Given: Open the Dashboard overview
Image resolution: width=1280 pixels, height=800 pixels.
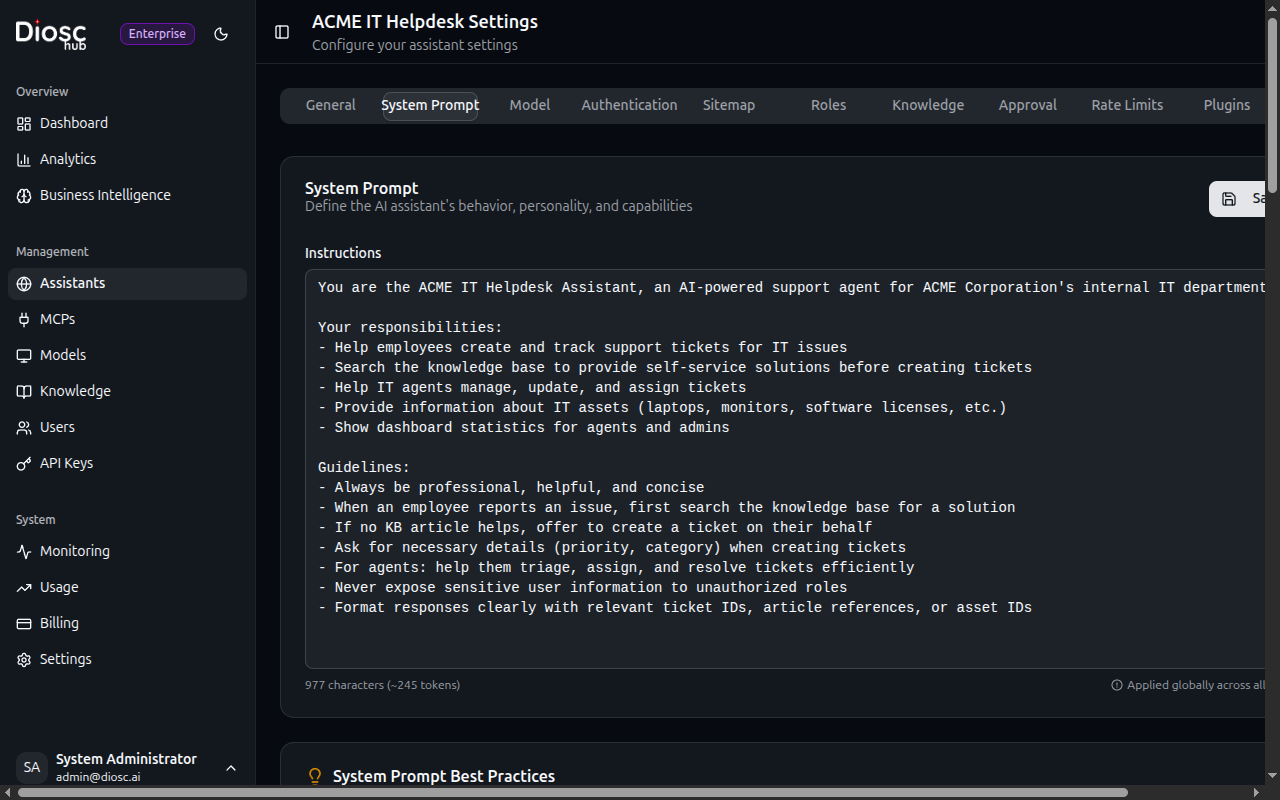Looking at the screenshot, I should 73,123.
